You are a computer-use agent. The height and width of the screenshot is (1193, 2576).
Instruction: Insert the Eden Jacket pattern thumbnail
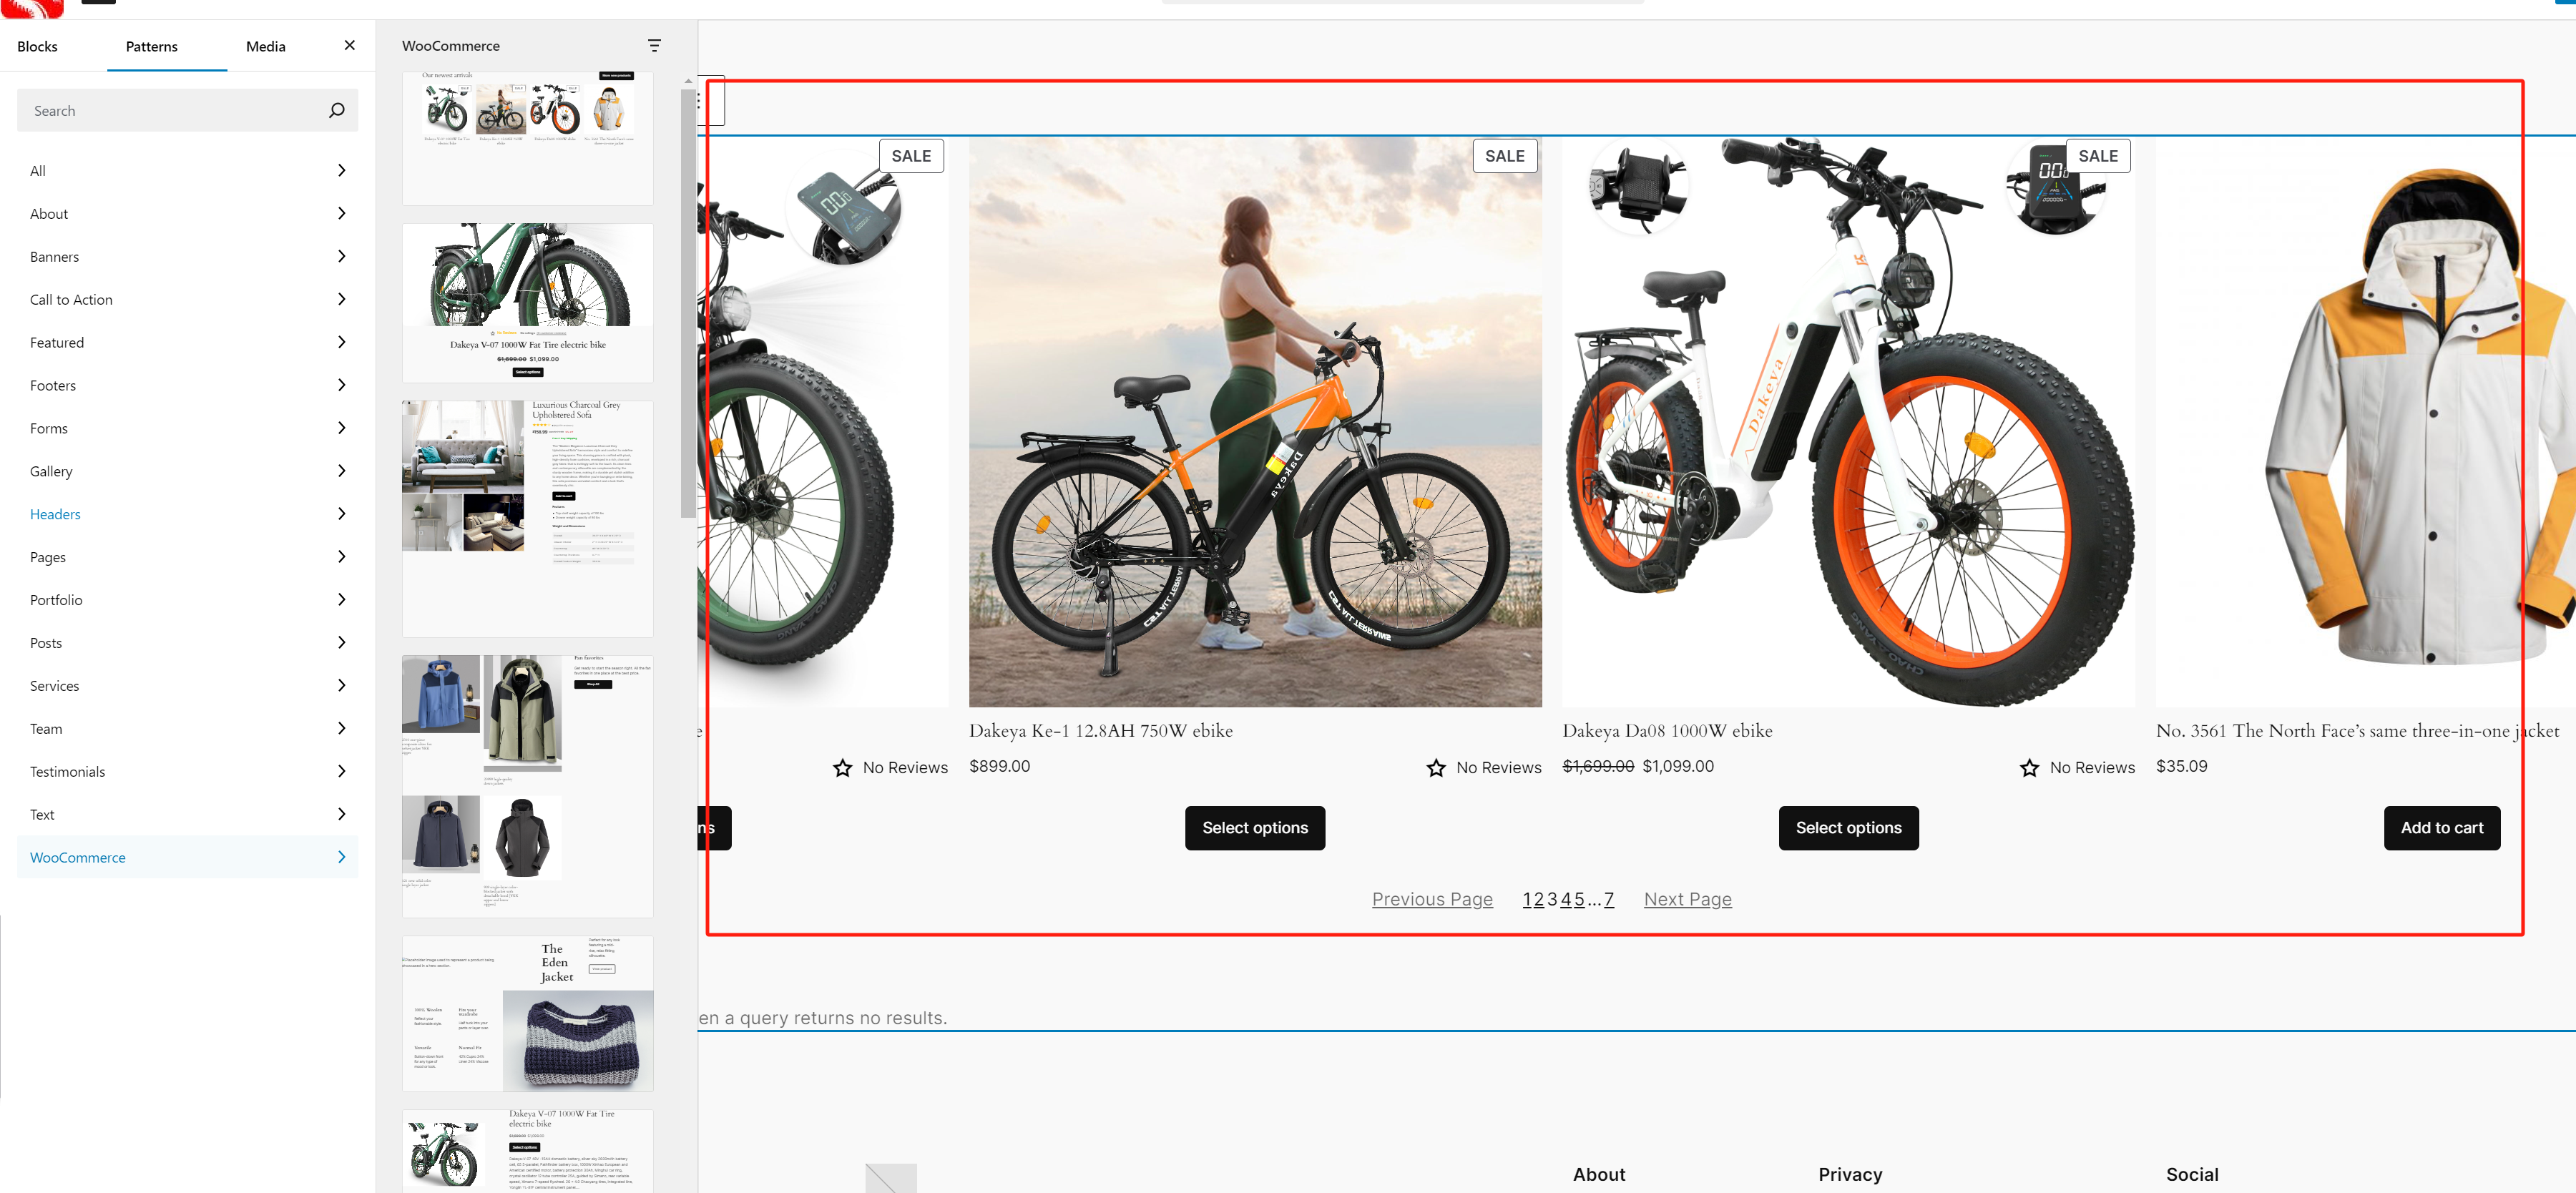(x=527, y=1012)
